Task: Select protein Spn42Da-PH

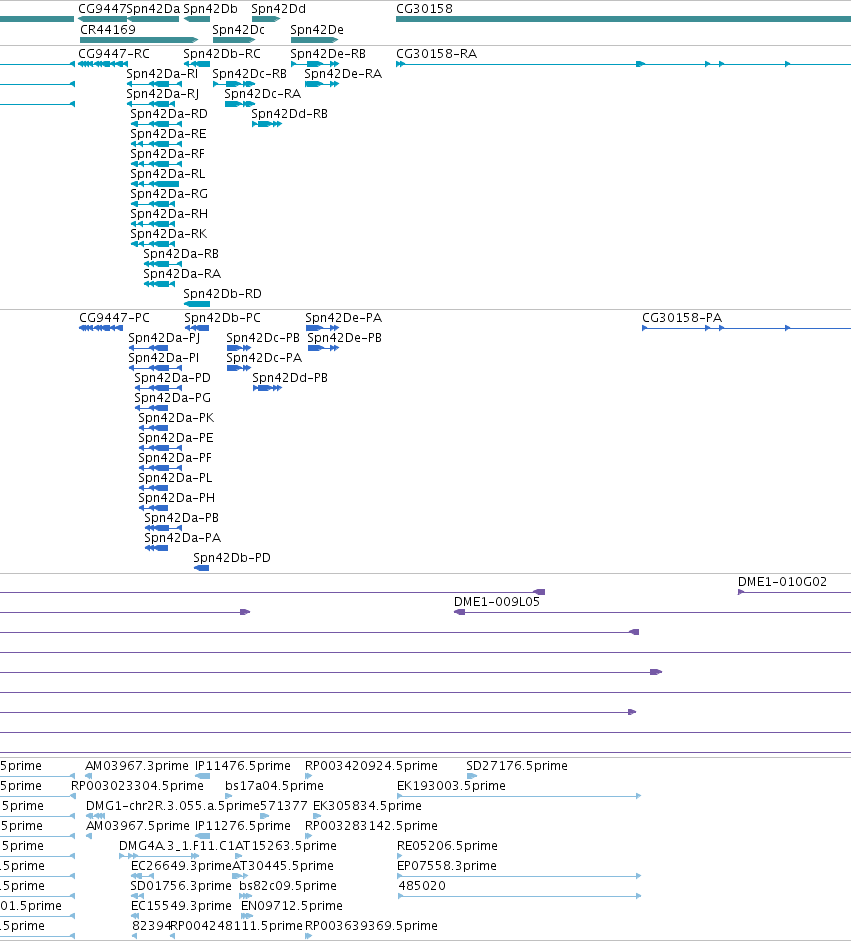Action: tap(176, 498)
